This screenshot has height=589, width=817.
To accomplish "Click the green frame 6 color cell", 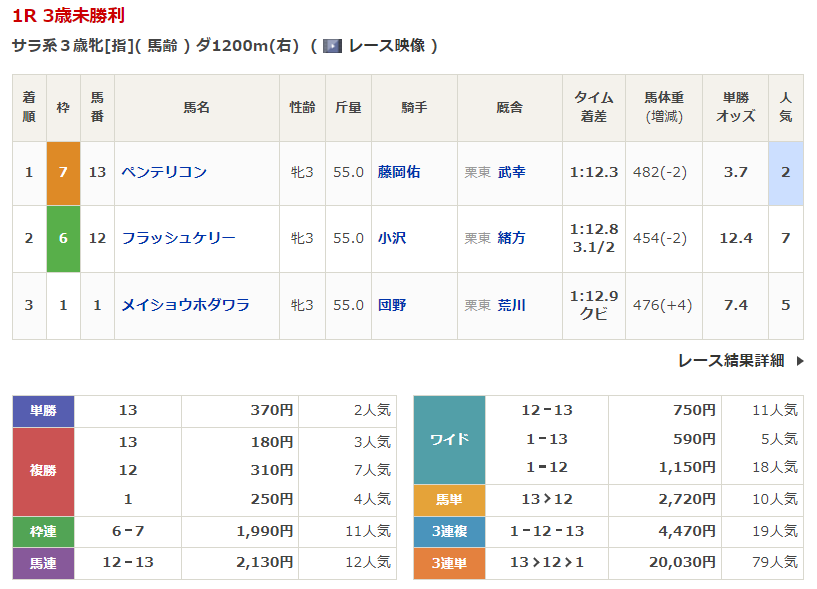I will tap(63, 238).
